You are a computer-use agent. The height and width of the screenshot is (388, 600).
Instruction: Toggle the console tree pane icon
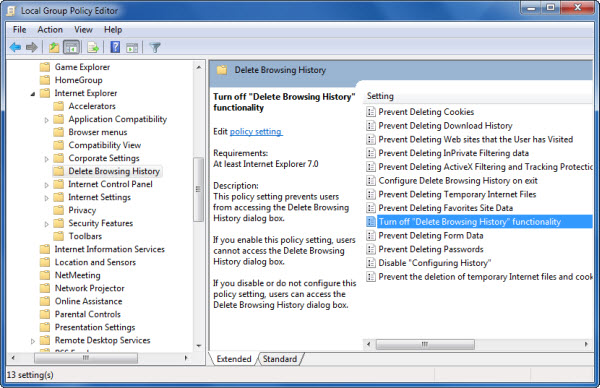72,47
